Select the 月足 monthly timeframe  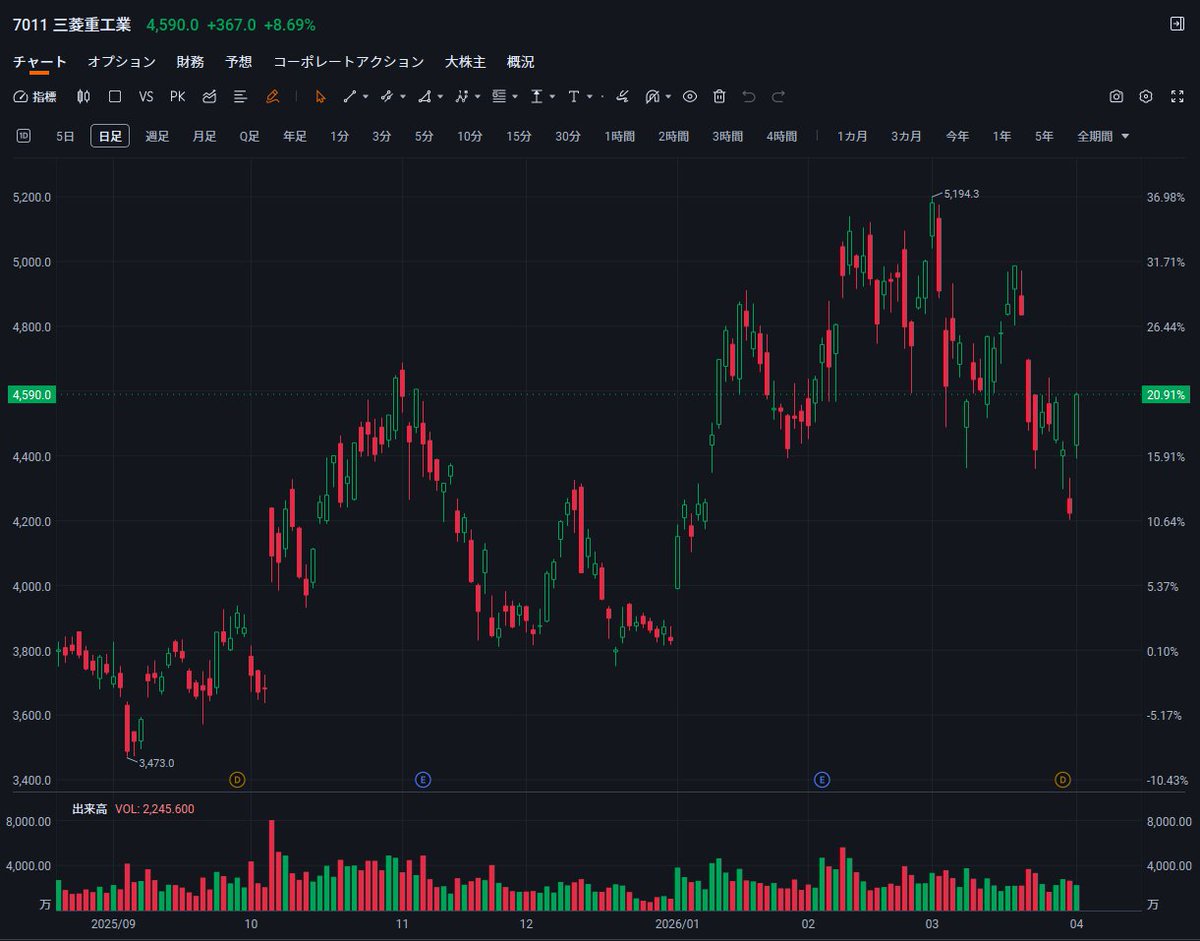click(x=204, y=136)
